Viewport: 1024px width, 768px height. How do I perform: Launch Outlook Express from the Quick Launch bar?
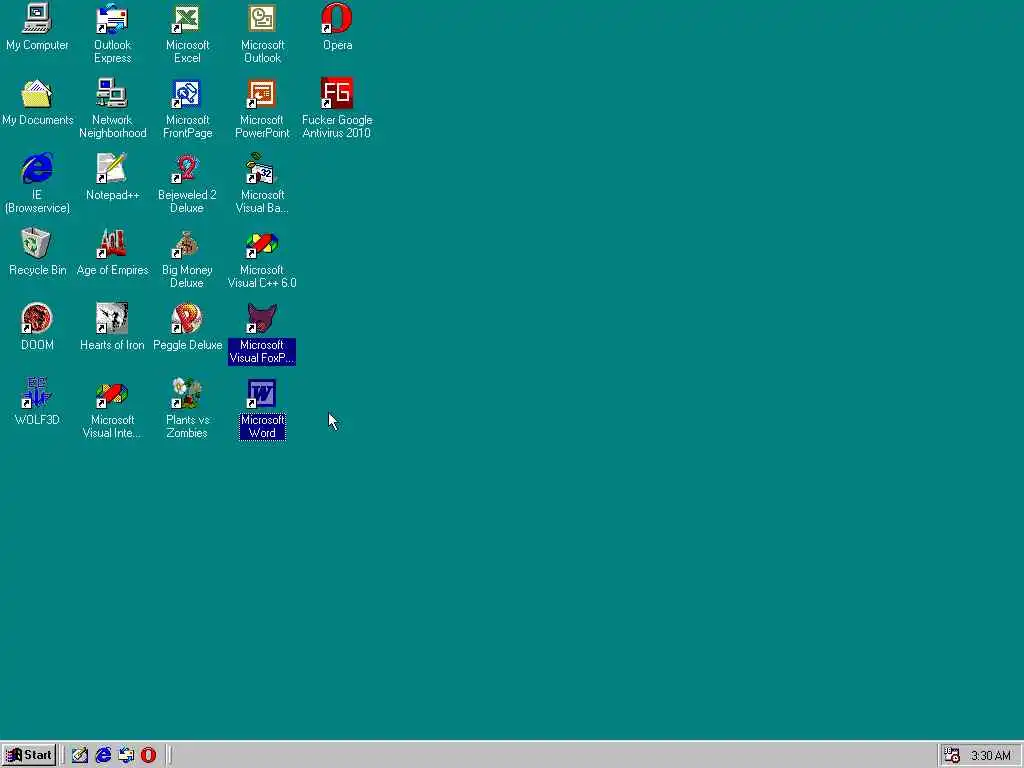click(126, 755)
